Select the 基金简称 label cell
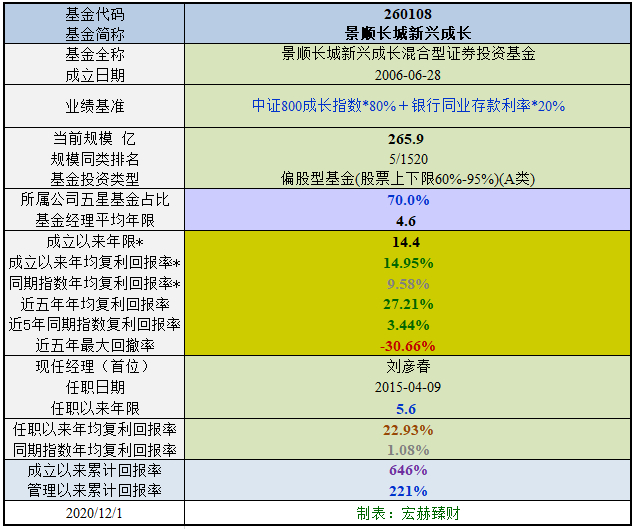 click(x=95, y=34)
